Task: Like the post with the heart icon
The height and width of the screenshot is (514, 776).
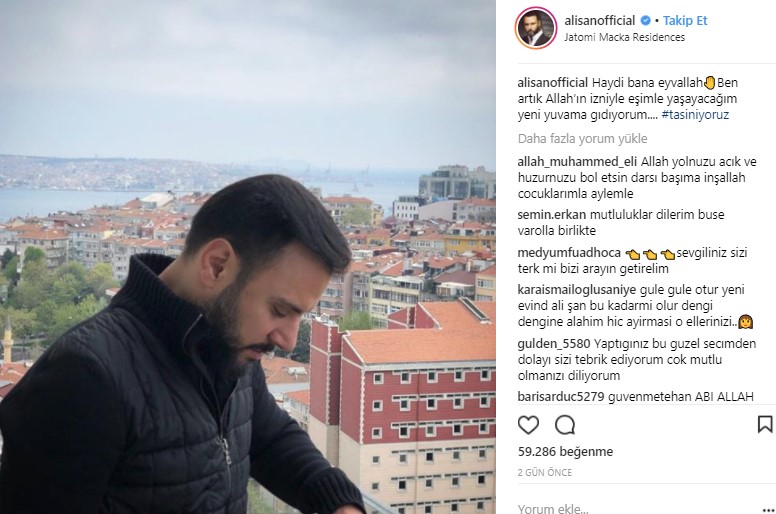Action: coord(528,425)
